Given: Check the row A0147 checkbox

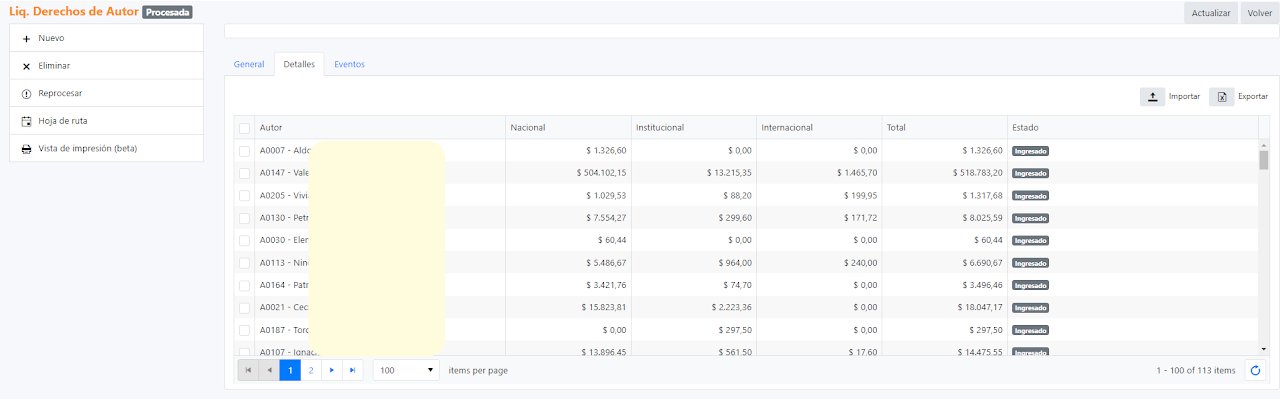Looking at the screenshot, I should click(x=244, y=173).
